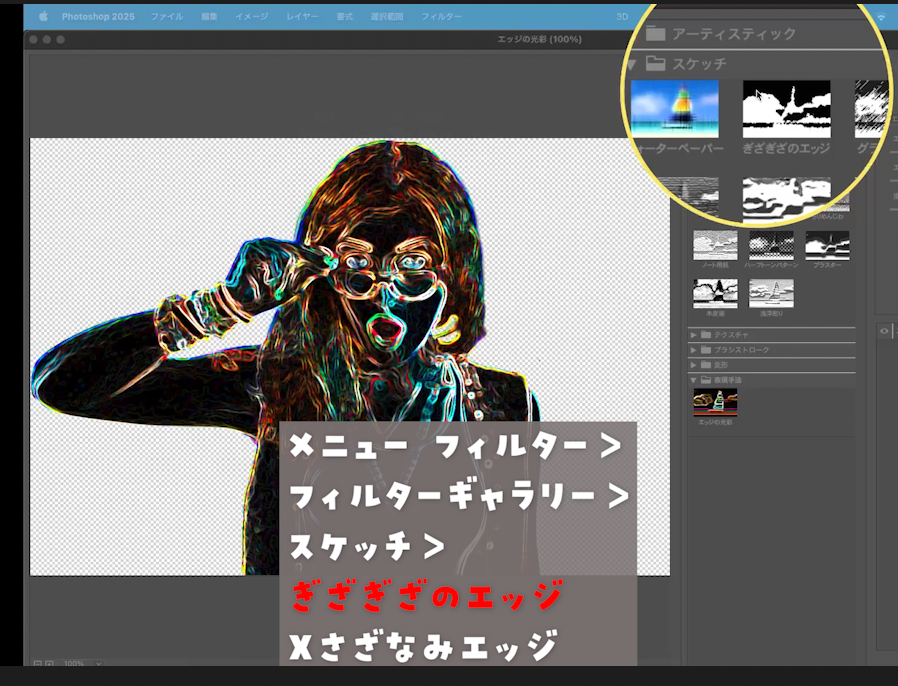Select the ハーフトーンパターン filter thumbnail

[771, 245]
